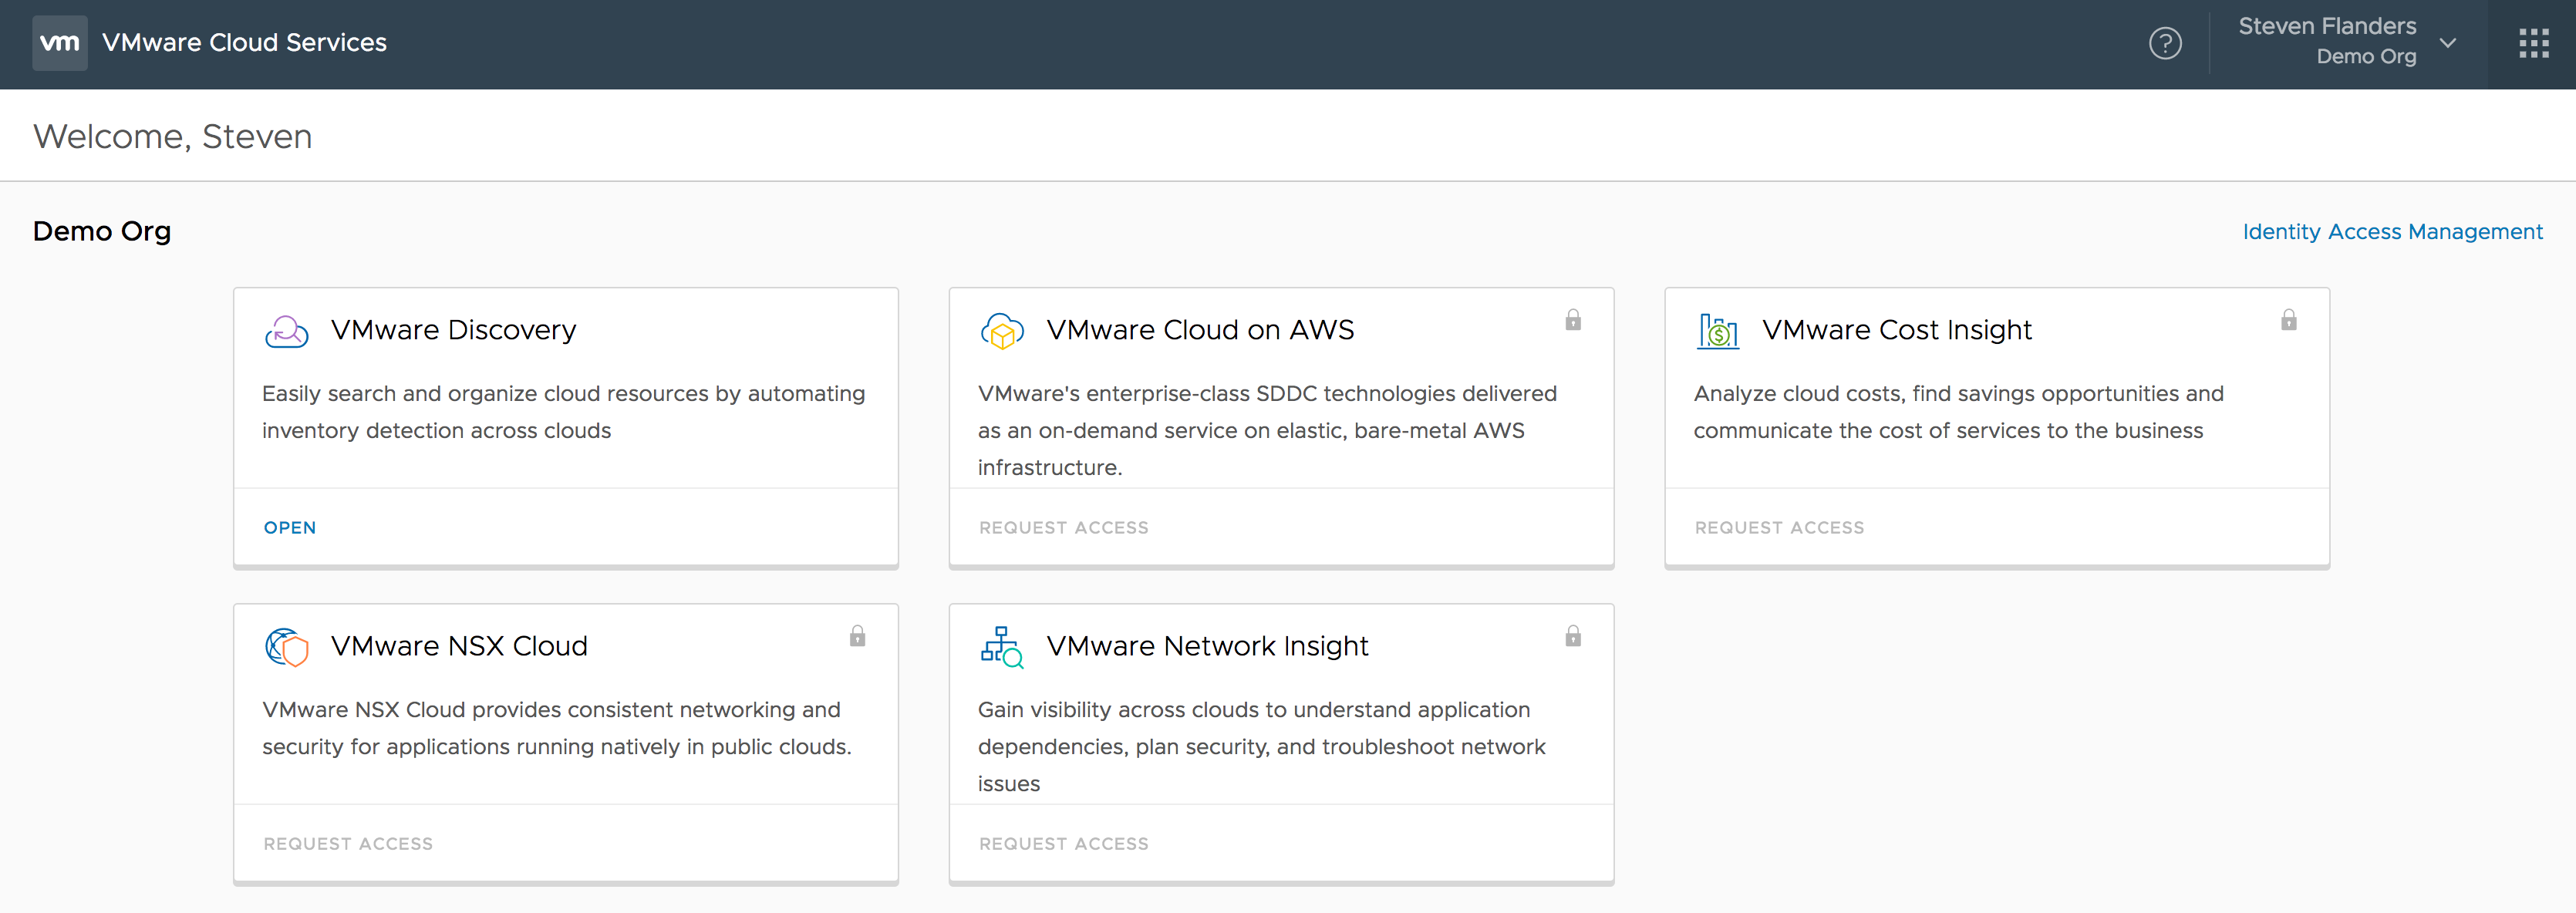The image size is (2576, 913).
Task: Click the VMware Discovery cloud icon
Action: [x=286, y=331]
